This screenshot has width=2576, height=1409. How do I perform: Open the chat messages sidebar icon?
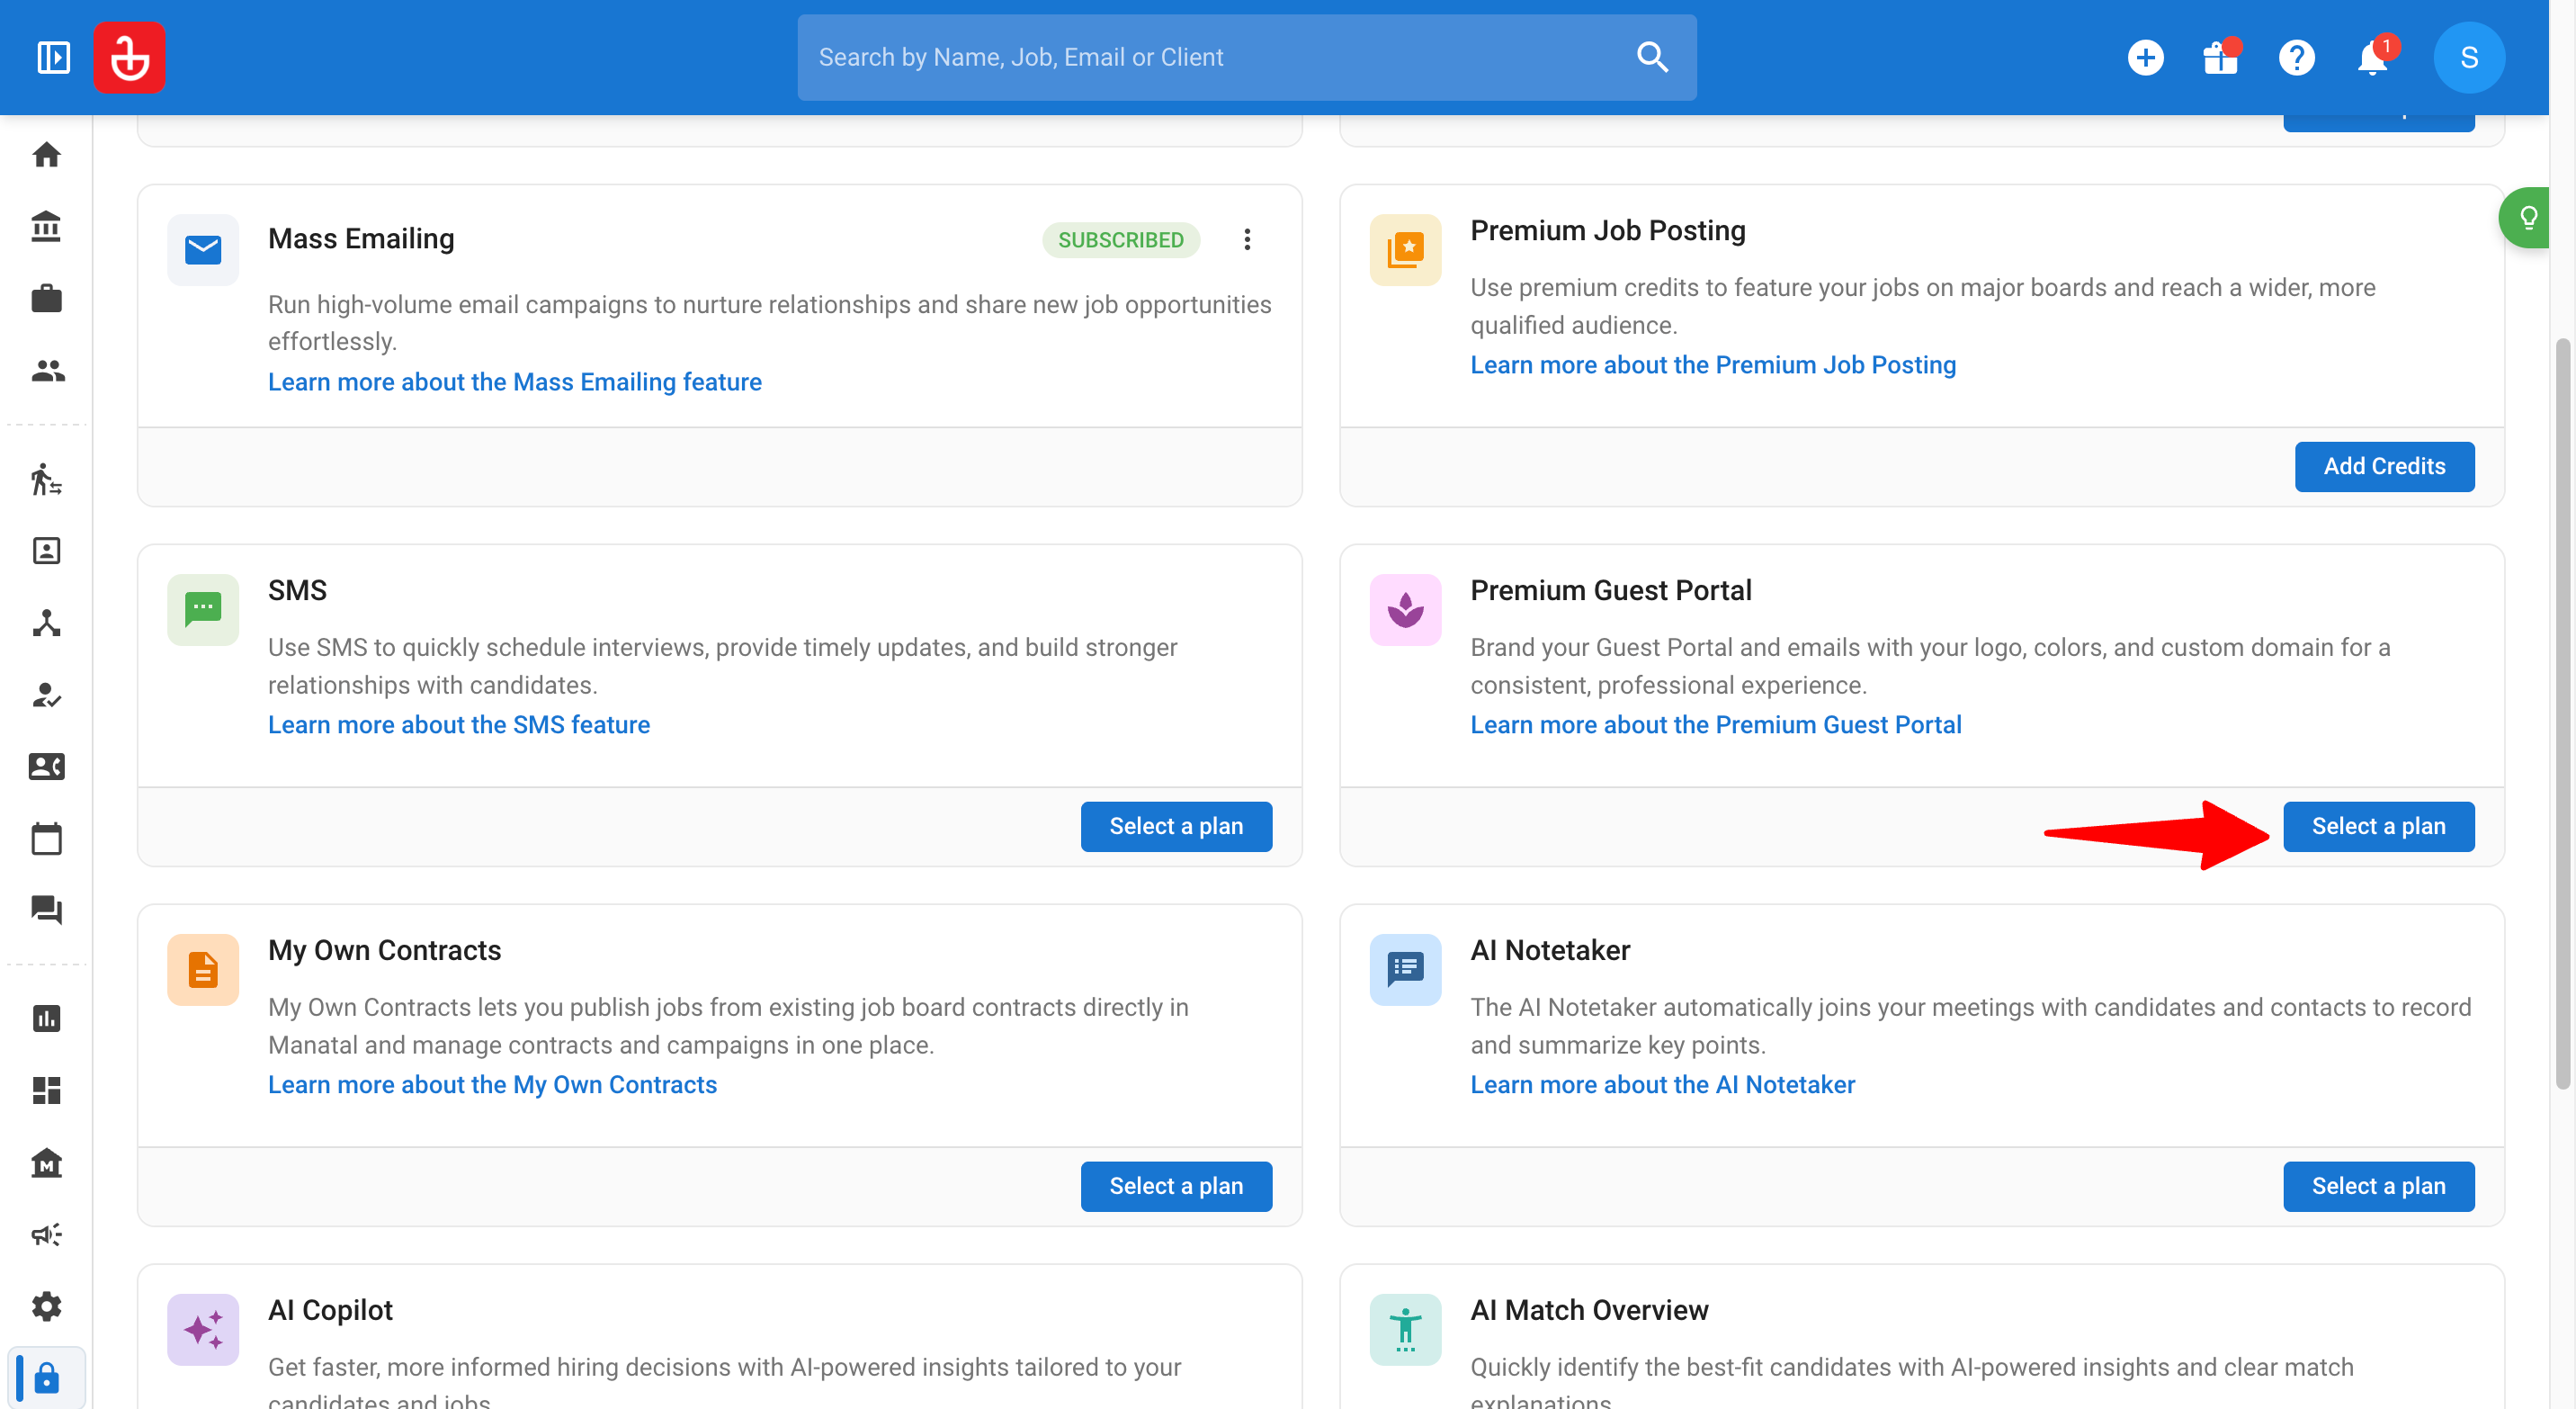tap(46, 910)
